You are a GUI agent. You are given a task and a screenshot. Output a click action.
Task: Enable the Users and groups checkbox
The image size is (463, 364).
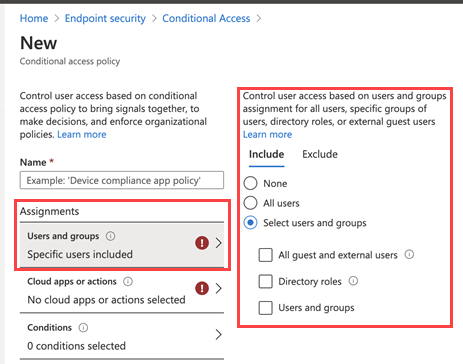(x=266, y=308)
